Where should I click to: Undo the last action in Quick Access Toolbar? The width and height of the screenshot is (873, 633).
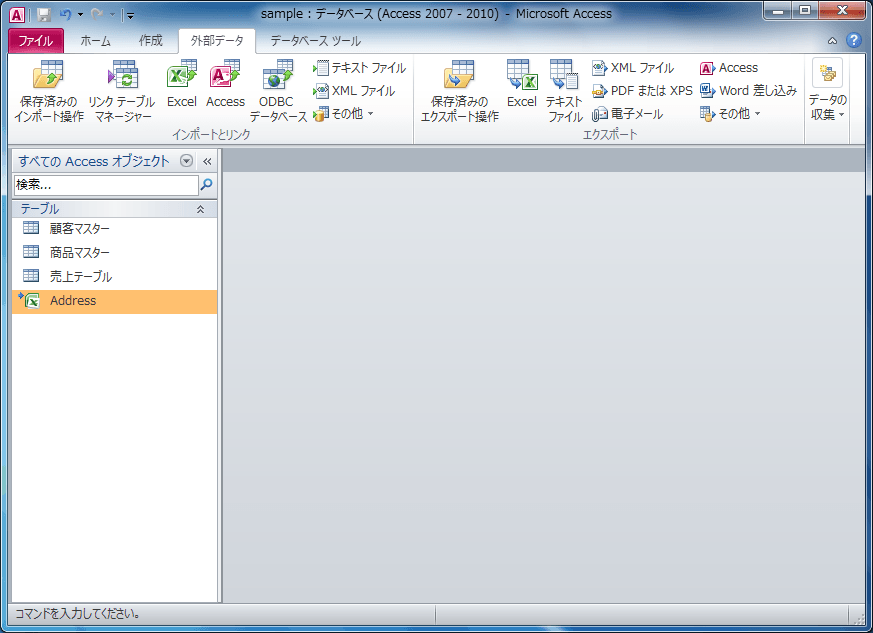coord(65,14)
